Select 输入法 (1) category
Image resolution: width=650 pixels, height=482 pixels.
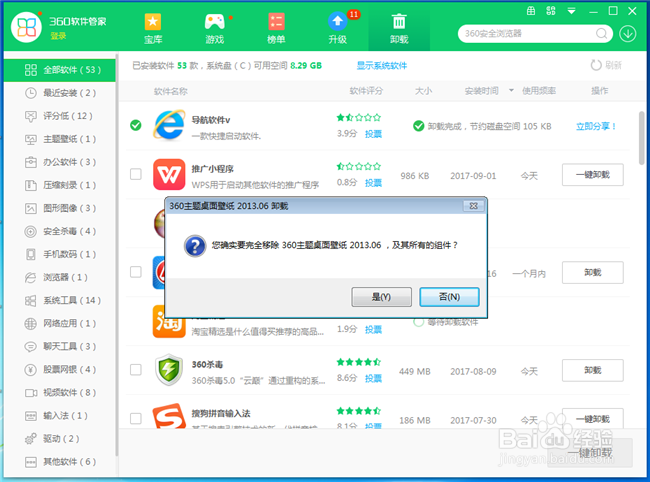click(x=60, y=416)
